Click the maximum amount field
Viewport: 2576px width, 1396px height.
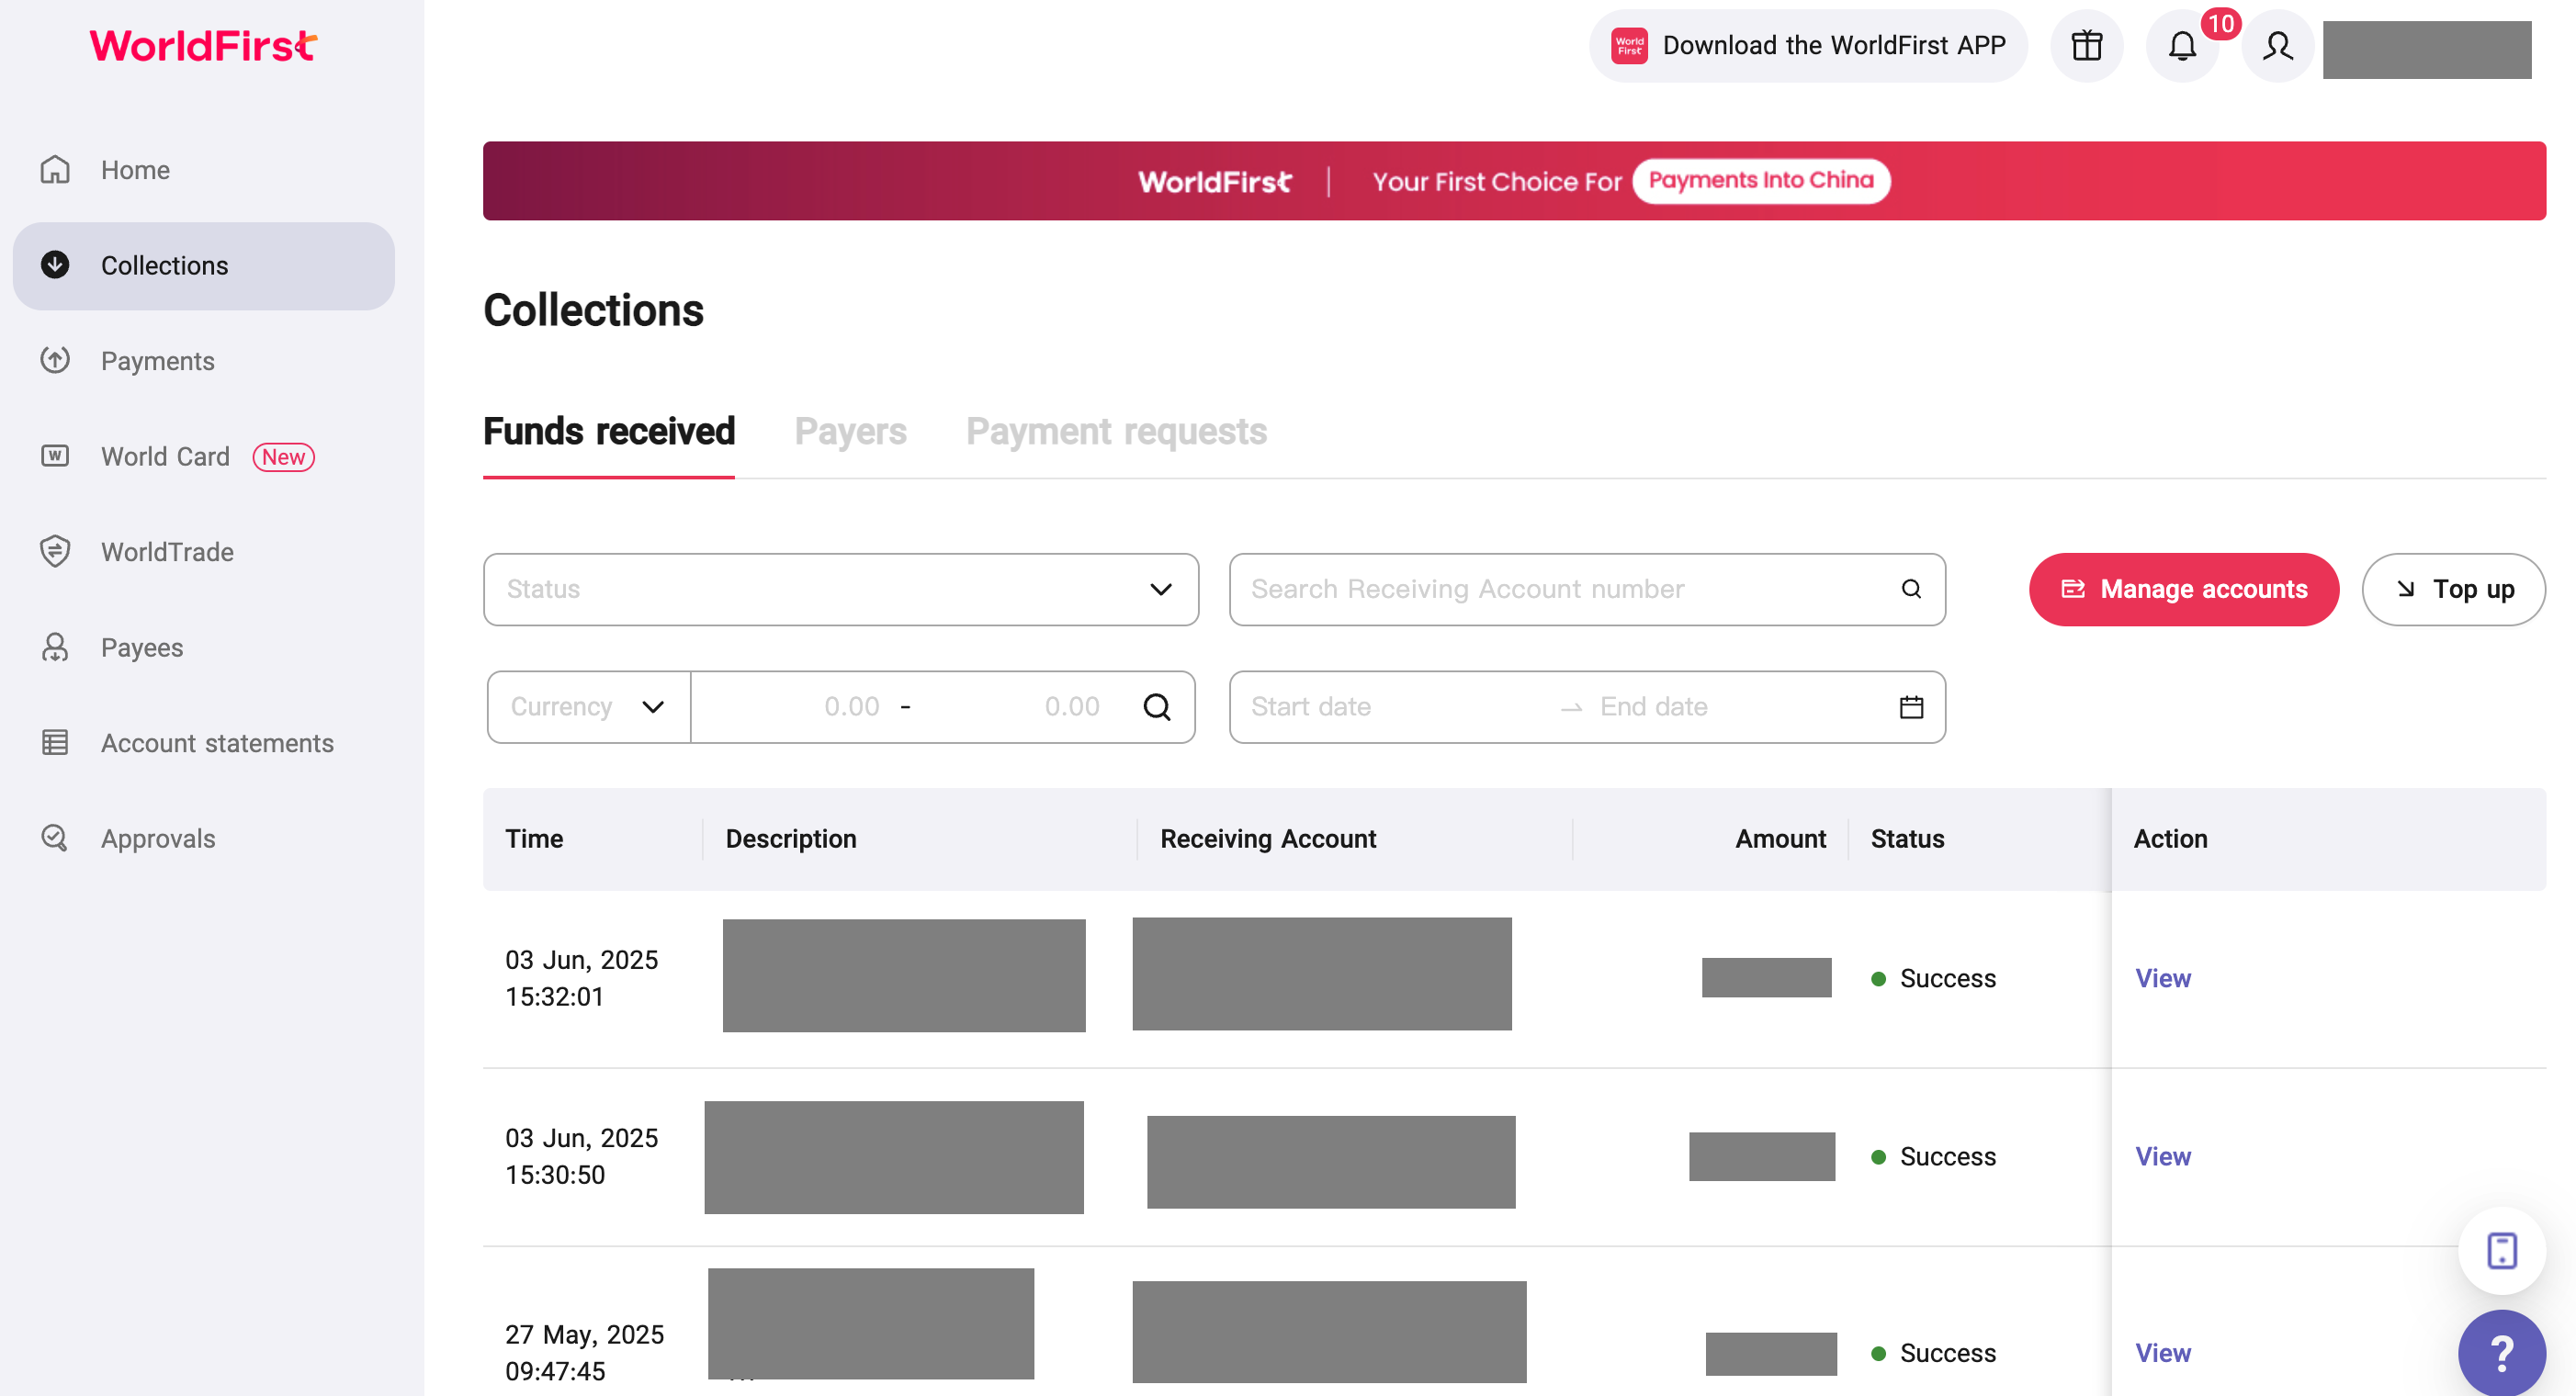pos(1020,707)
